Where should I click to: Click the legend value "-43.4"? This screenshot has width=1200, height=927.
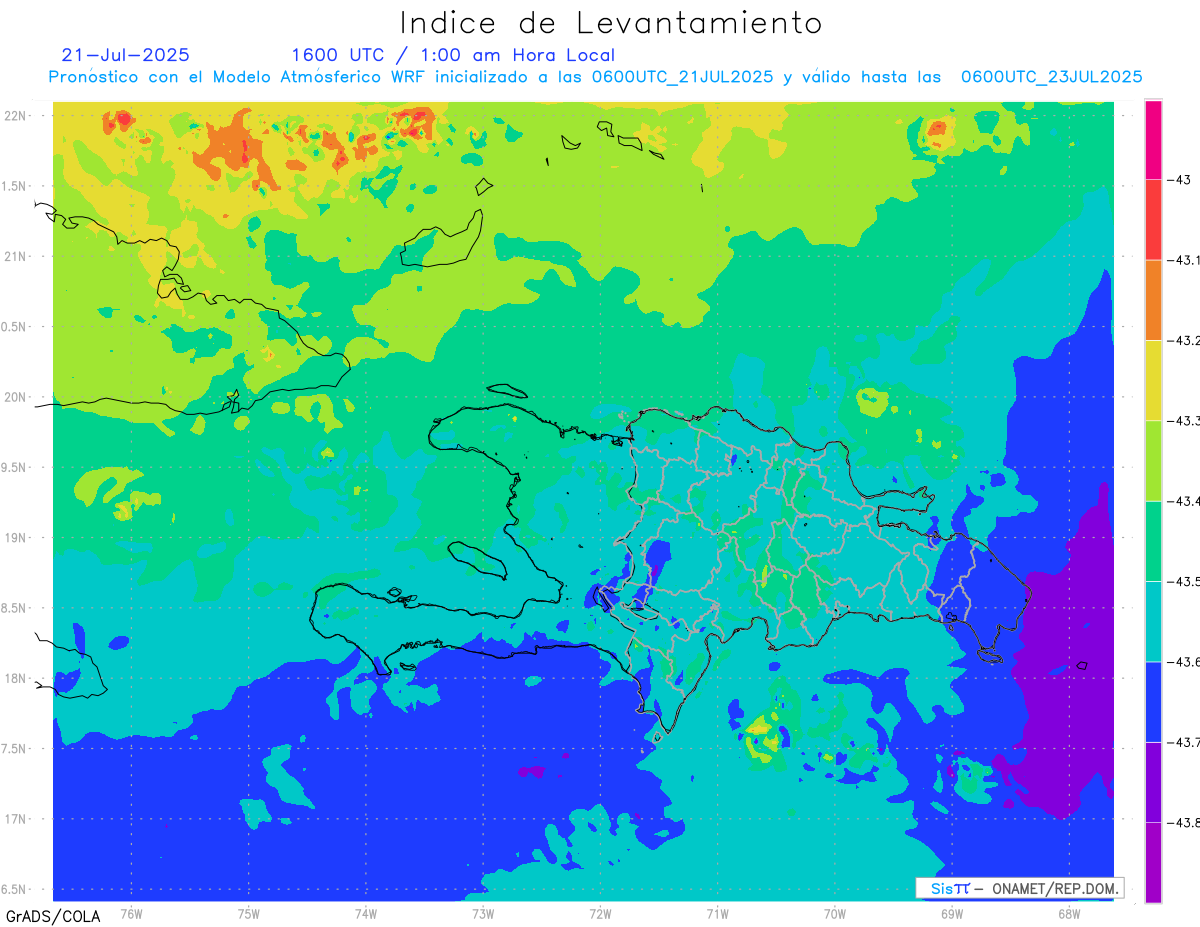pos(1186,501)
